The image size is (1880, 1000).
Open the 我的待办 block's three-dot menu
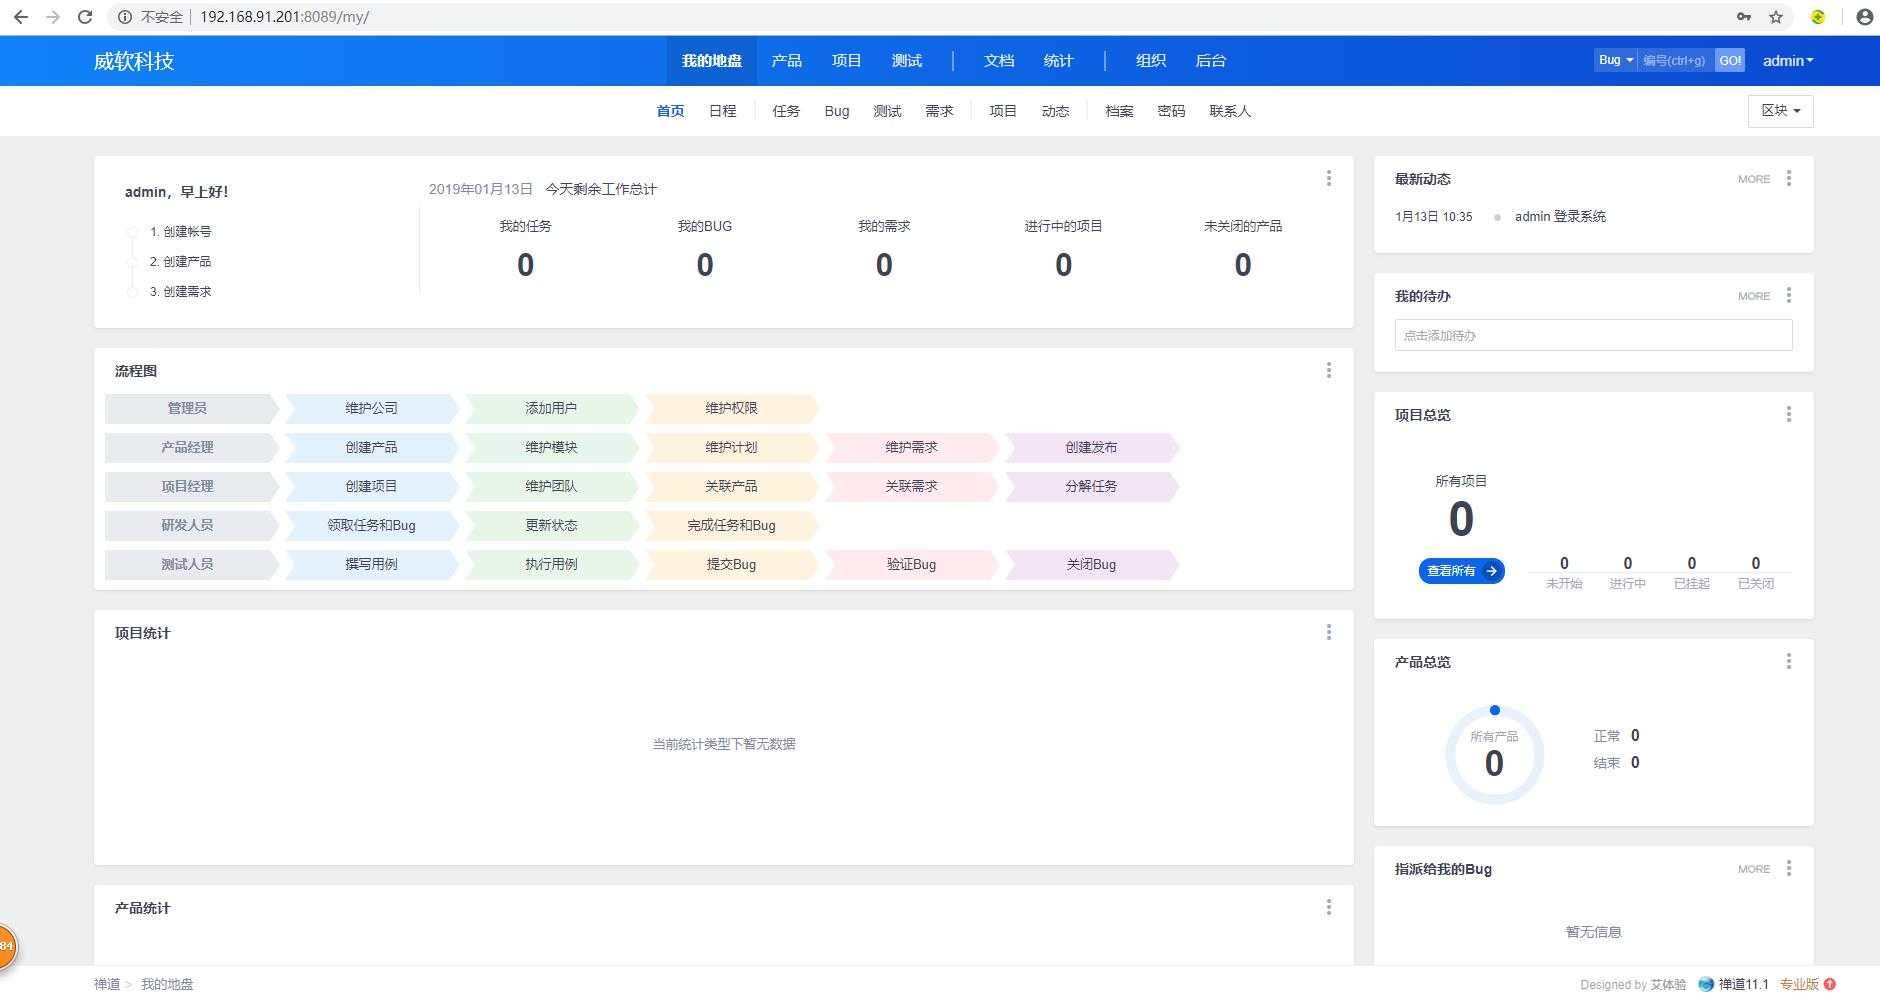click(1788, 295)
